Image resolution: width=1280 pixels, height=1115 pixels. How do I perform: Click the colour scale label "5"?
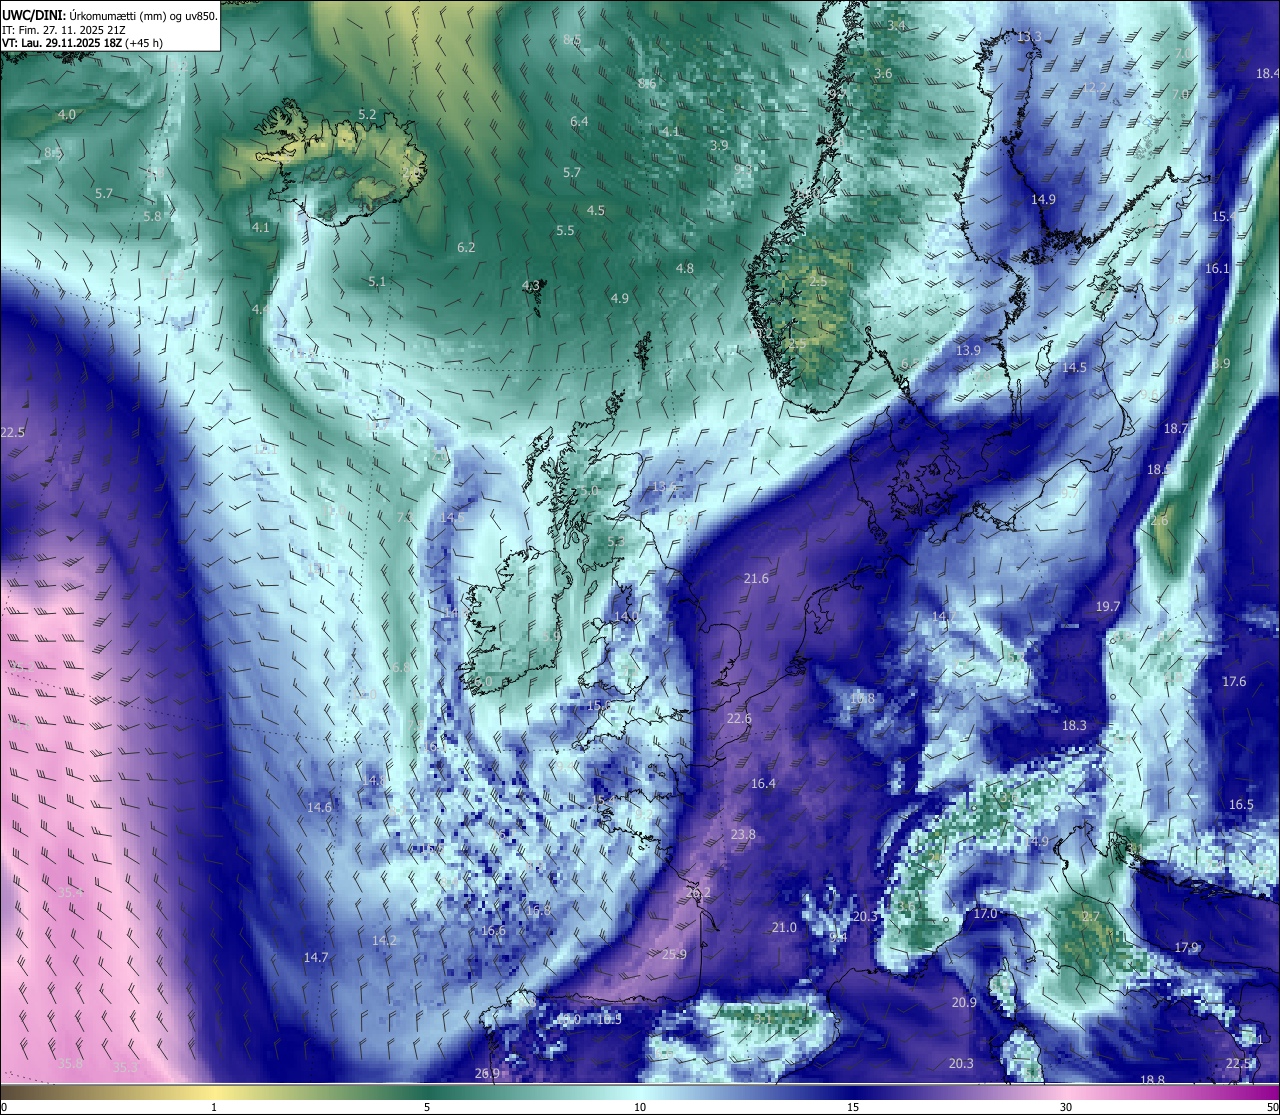pos(427,1107)
